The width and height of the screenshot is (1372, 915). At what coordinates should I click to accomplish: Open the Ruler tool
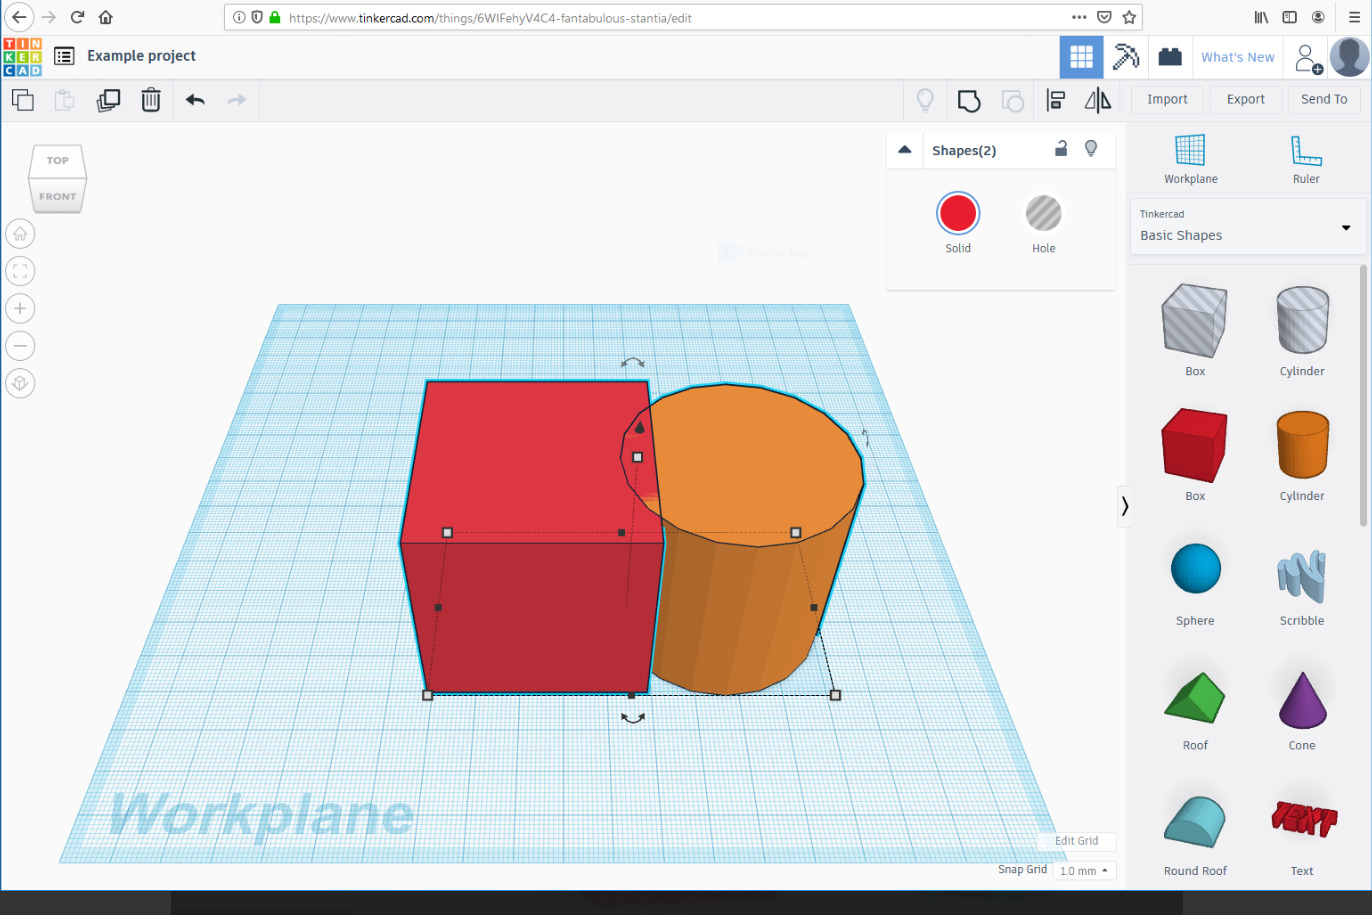(1306, 160)
